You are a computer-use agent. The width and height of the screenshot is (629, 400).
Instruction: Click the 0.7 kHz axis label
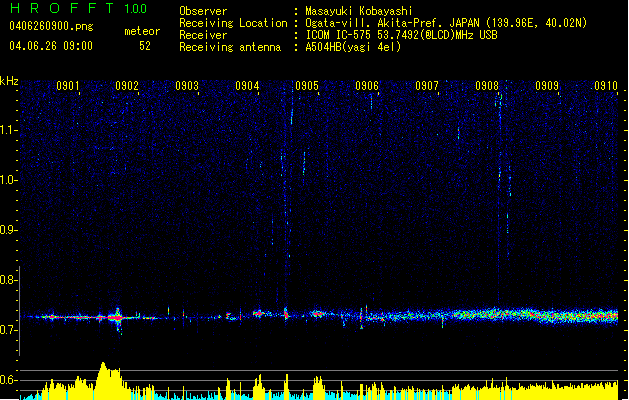tap(8, 330)
